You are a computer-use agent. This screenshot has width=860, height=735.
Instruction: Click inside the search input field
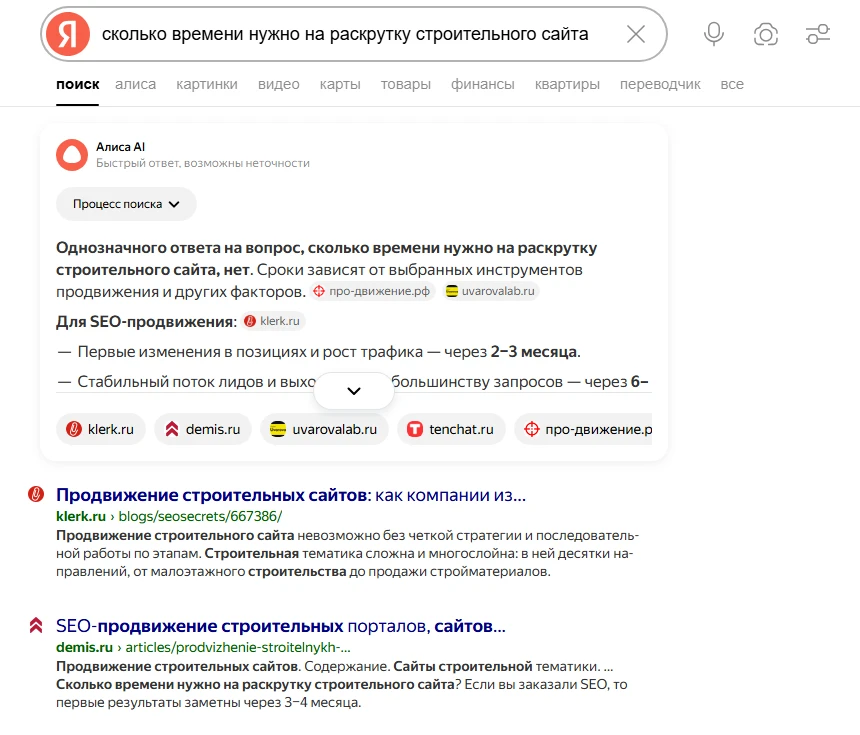tap(350, 34)
